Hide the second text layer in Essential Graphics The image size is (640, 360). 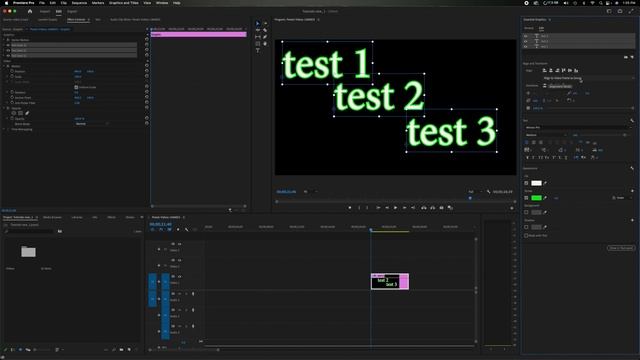(526, 41)
